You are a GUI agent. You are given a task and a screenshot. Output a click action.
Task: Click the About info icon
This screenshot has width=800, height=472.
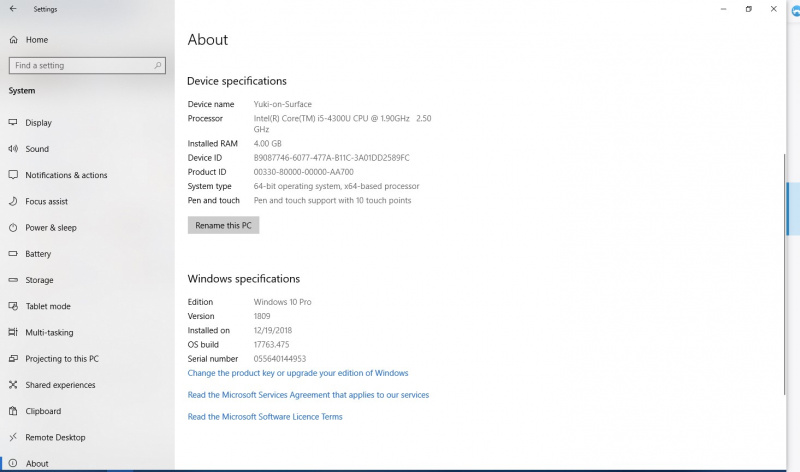click(x=13, y=463)
